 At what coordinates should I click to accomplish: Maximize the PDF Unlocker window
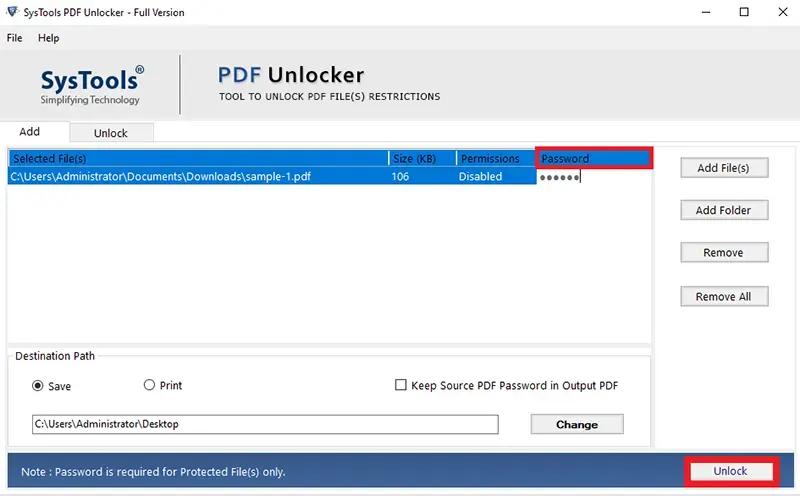(744, 12)
